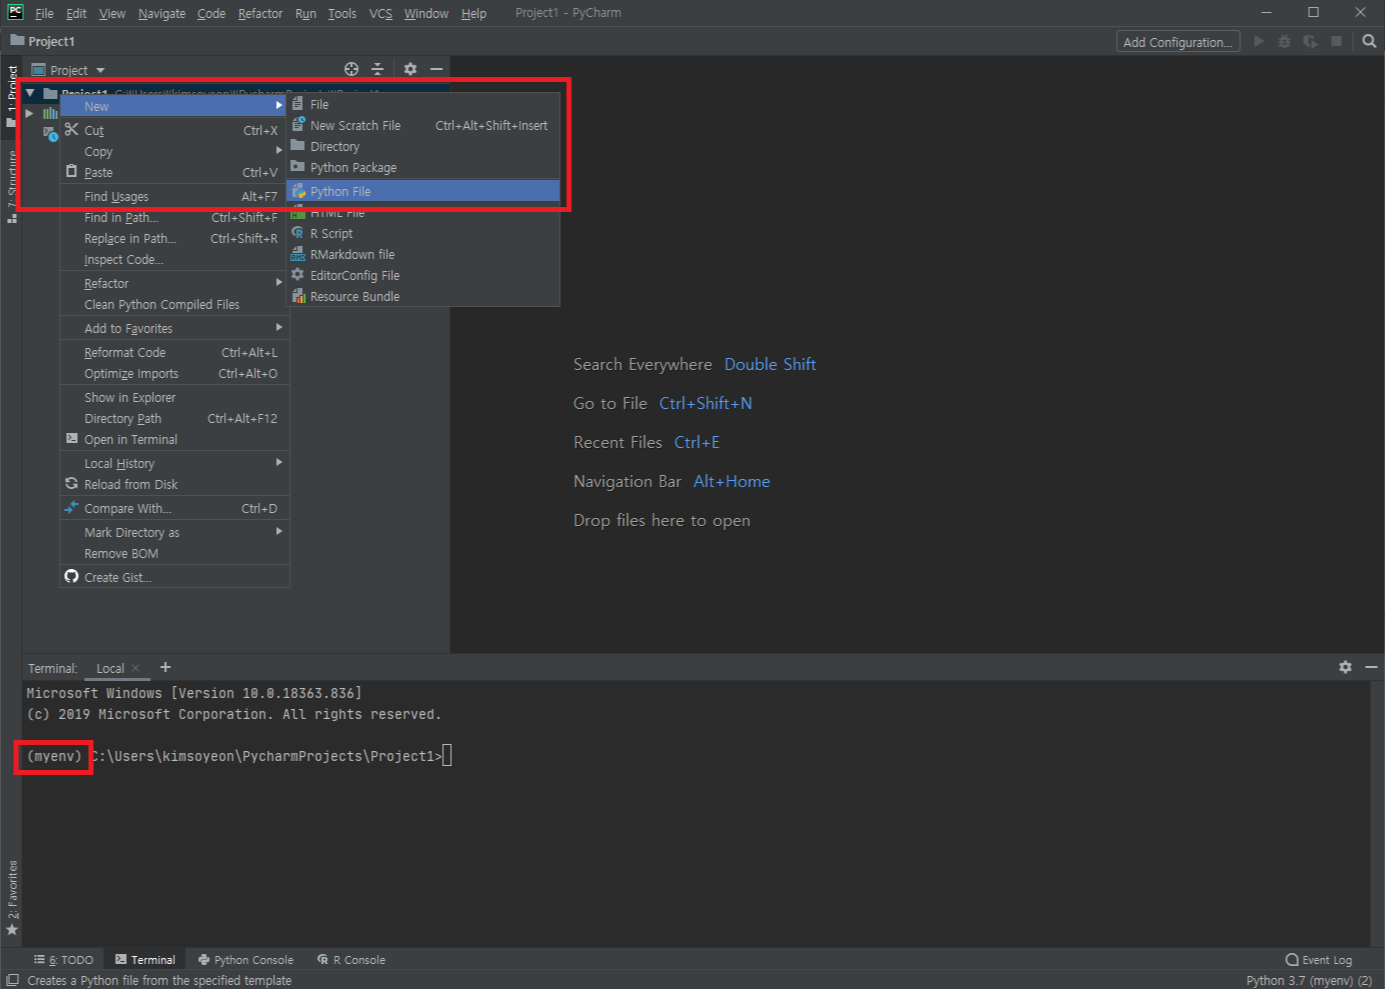Expand Add to Favorites submenu
Viewport: 1385px width, 989px height.
(x=174, y=328)
